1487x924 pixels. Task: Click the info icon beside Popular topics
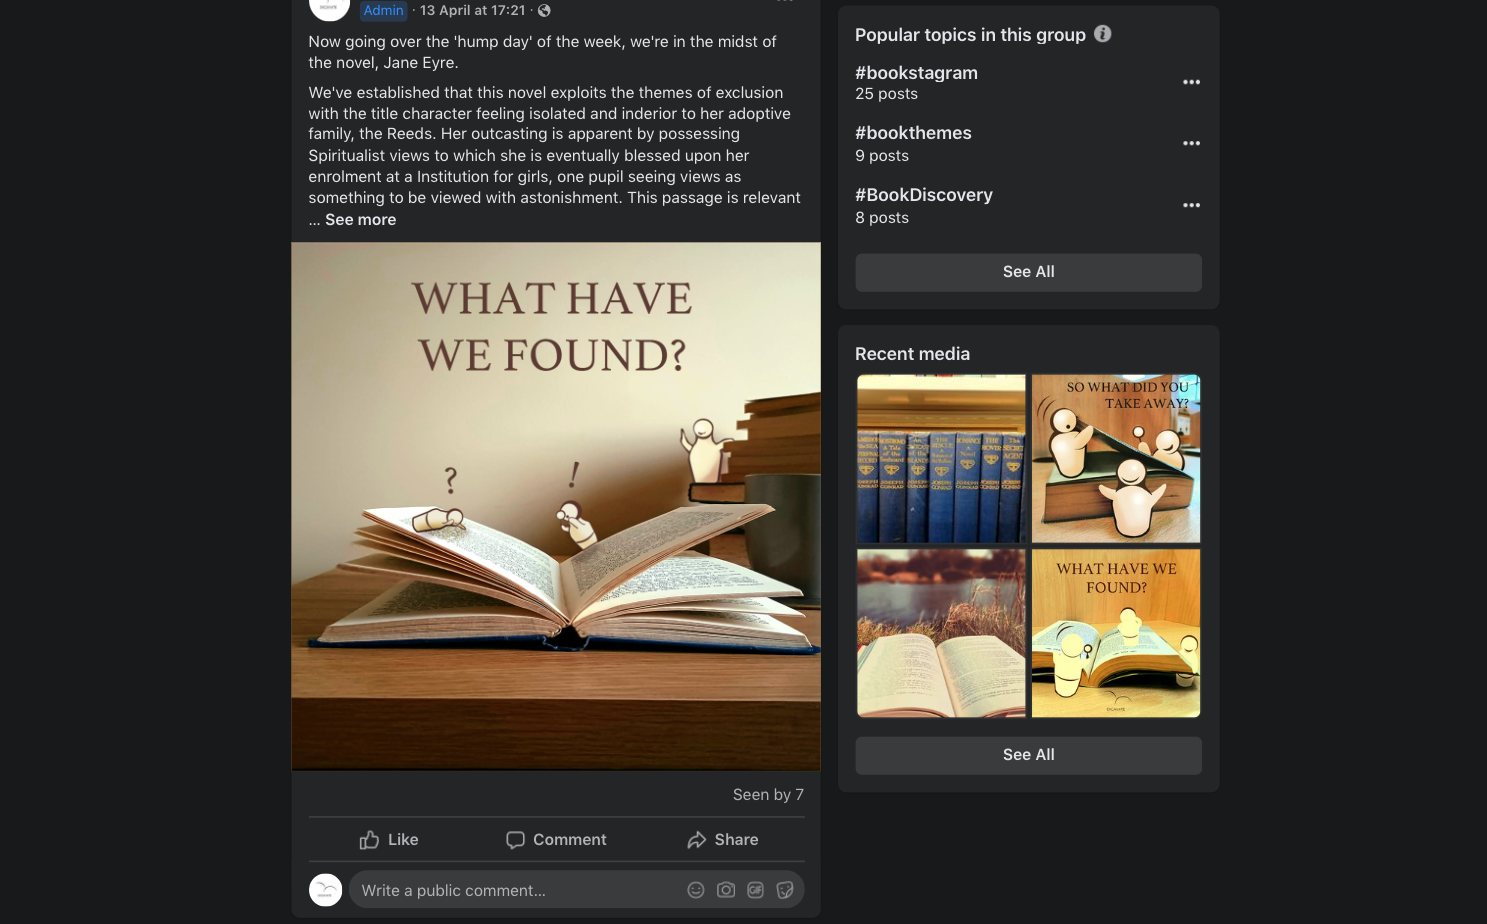coord(1103,34)
